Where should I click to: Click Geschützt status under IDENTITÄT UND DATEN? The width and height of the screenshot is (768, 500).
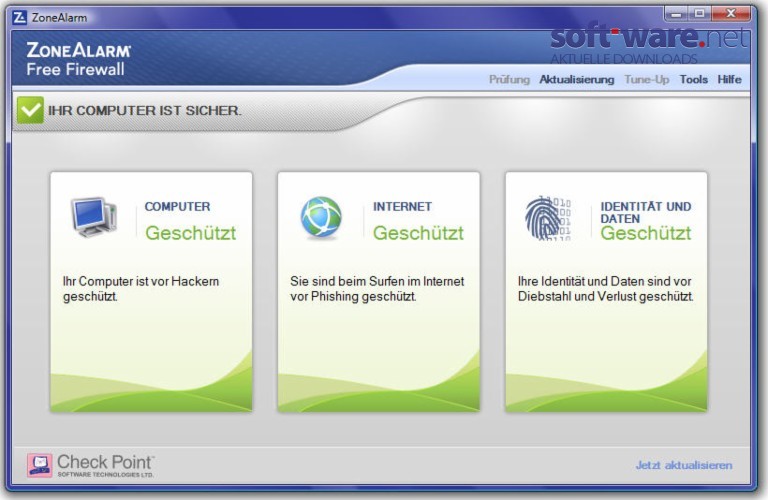pyautogui.click(x=646, y=234)
